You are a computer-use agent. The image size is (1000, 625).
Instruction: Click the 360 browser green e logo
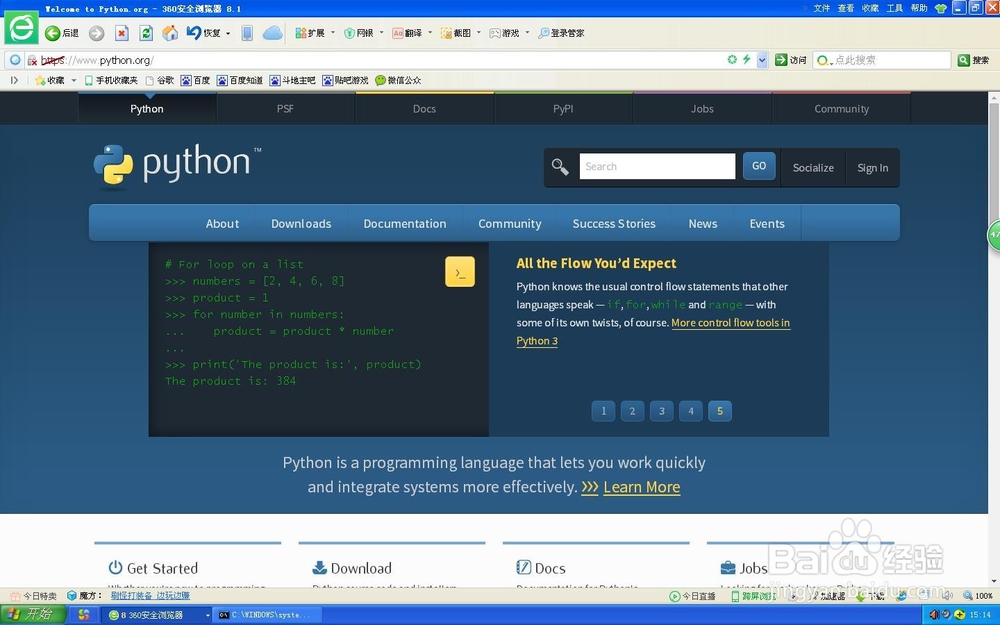[x=21, y=28]
